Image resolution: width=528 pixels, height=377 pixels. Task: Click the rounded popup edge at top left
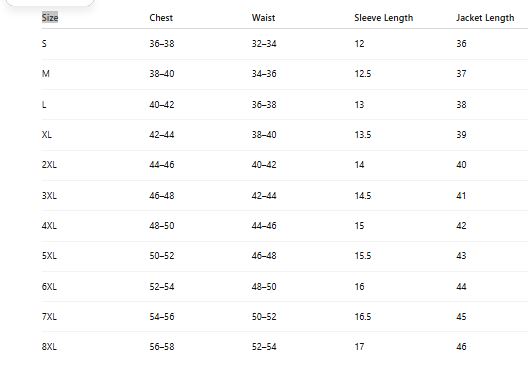click(50, 3)
